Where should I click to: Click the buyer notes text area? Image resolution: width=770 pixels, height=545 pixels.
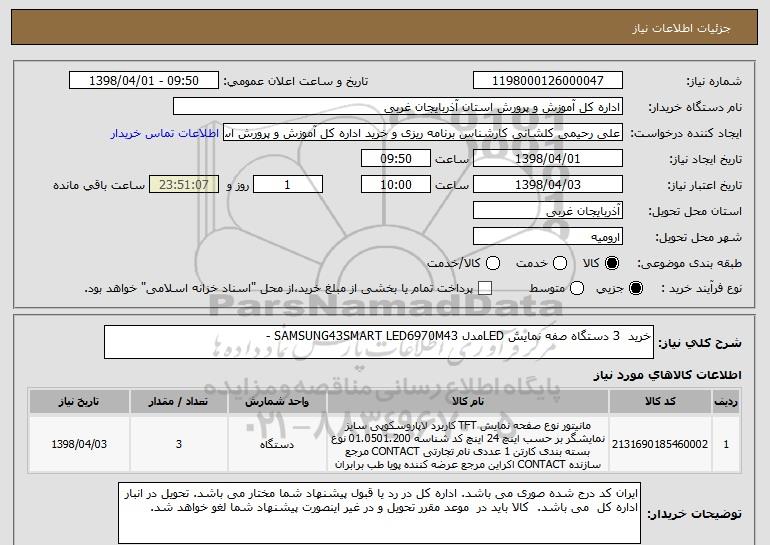(x=379, y=513)
